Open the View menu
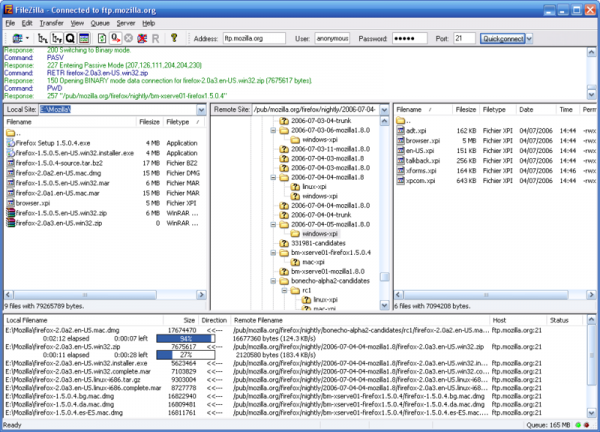Screen dimensions: 600x432 77,23
